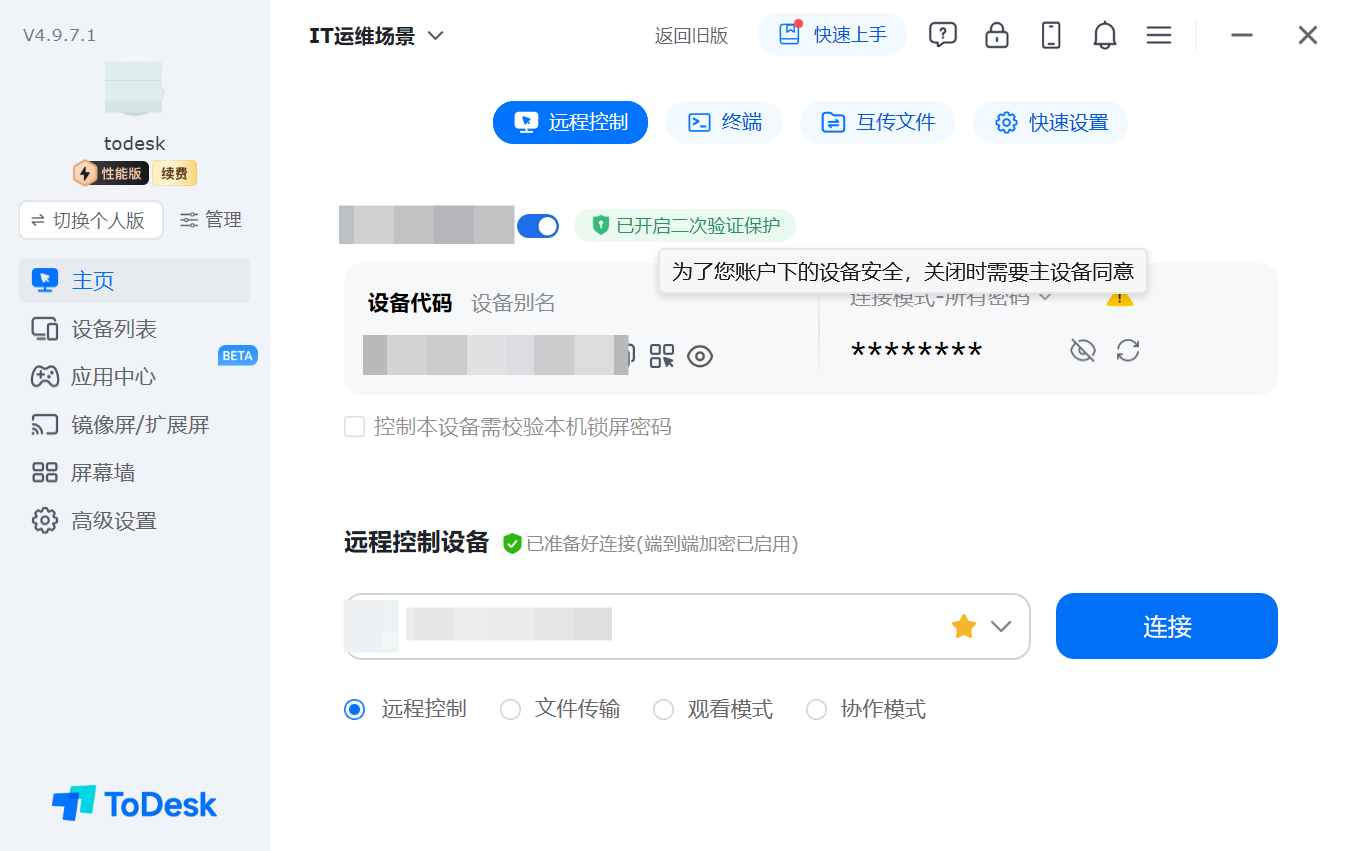Toggle the password visibility crossed-eye icon
1350x851 pixels.
tap(1083, 350)
